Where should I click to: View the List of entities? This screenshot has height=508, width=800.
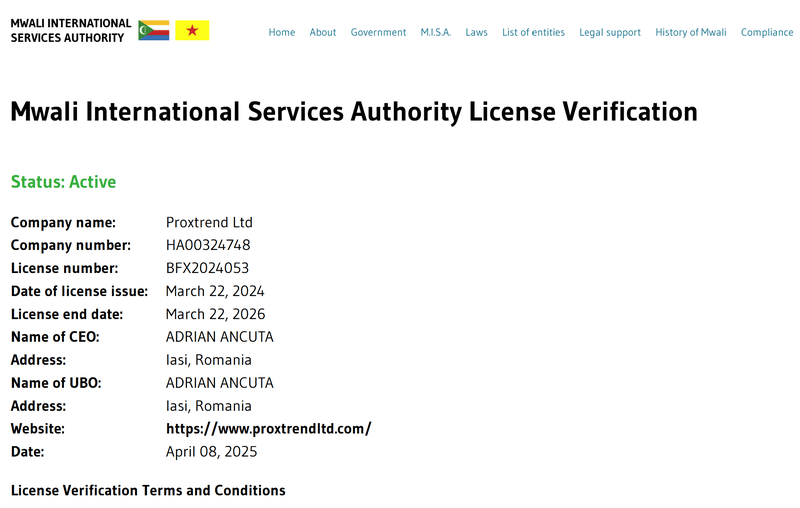point(533,32)
